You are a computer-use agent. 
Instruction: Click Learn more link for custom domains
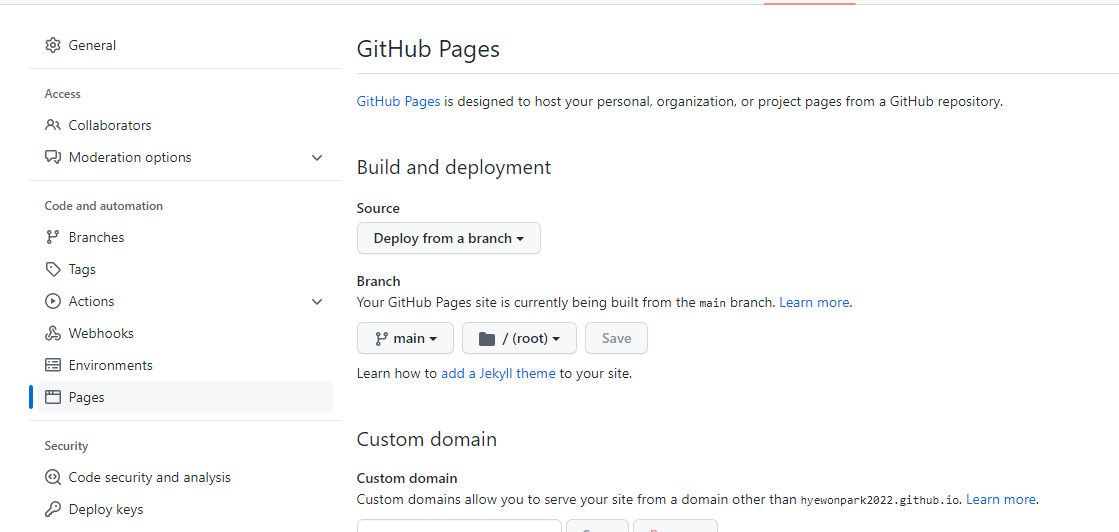(x=1001, y=498)
